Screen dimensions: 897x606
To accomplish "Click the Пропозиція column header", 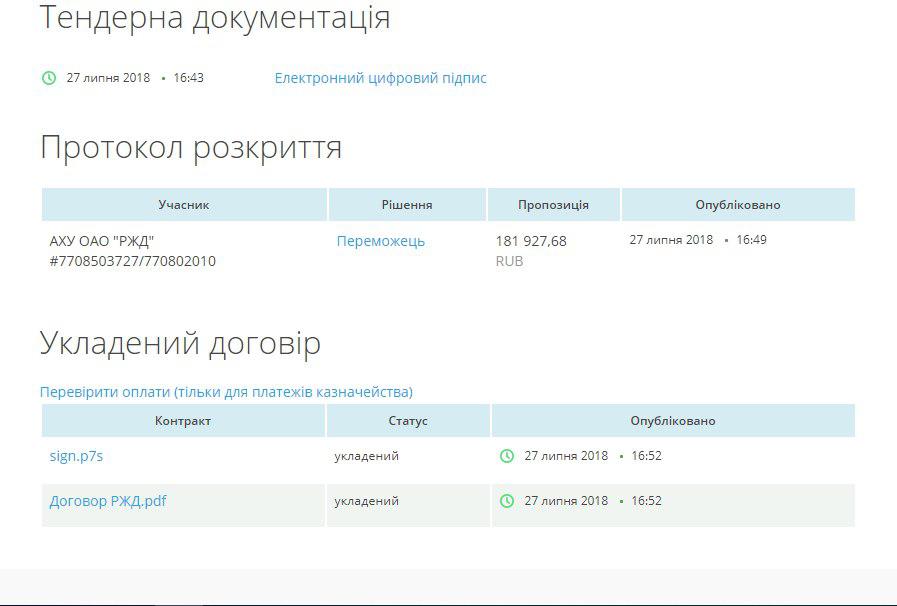I will [x=553, y=205].
